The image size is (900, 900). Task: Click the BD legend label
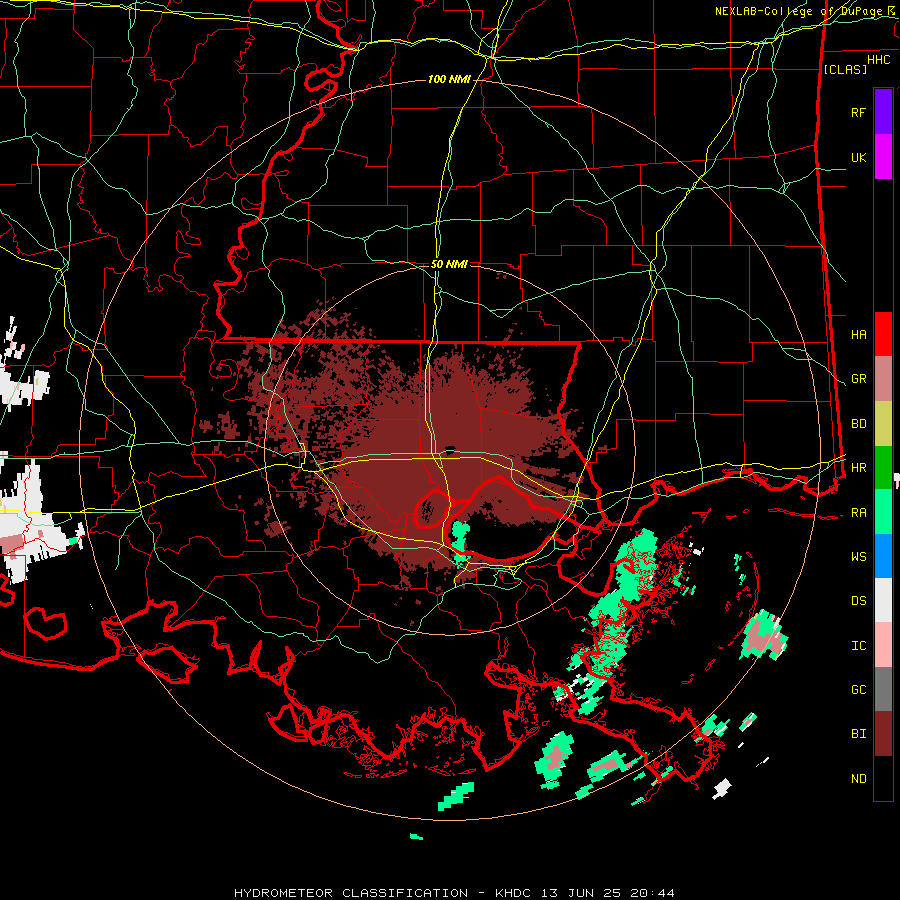(x=858, y=424)
